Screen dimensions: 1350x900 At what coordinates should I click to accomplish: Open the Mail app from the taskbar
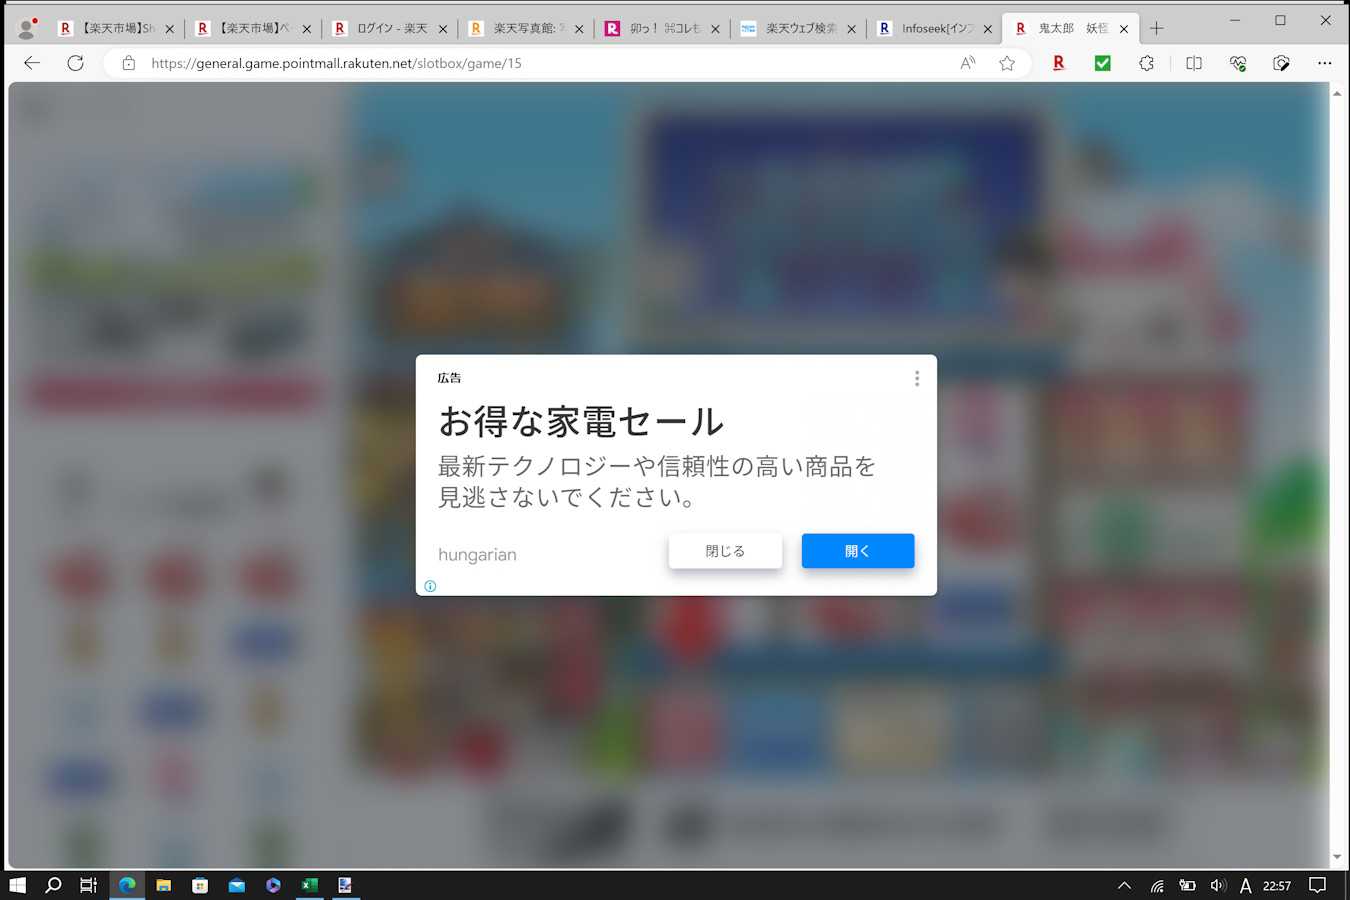(237, 885)
